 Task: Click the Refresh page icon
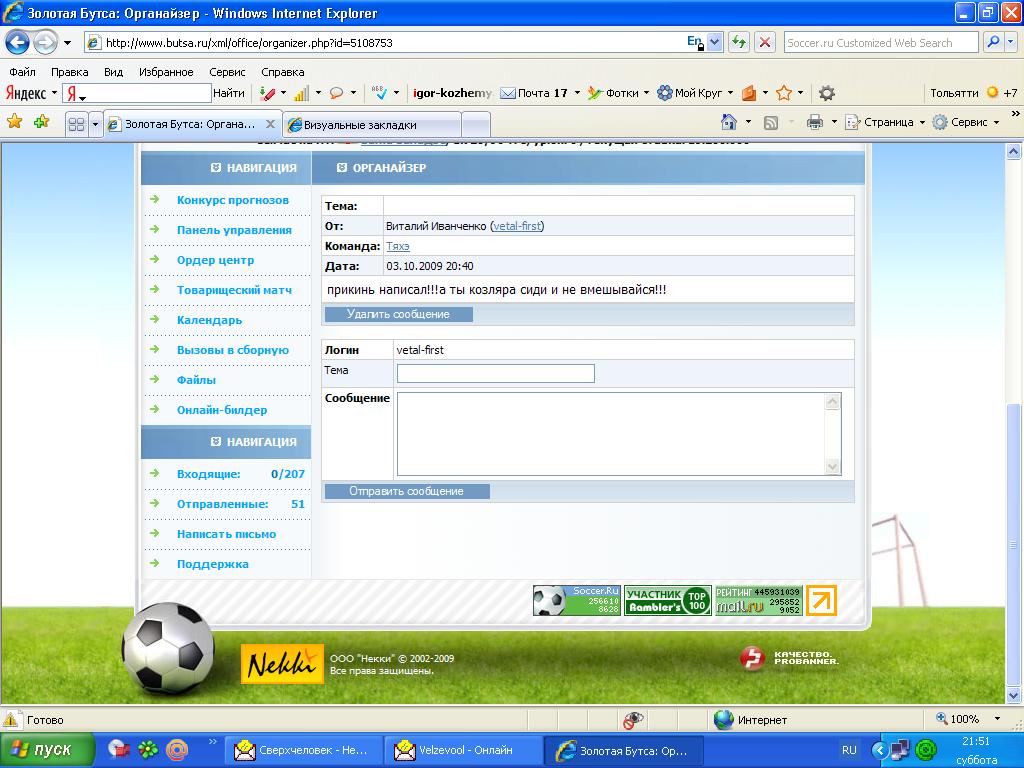tap(739, 43)
